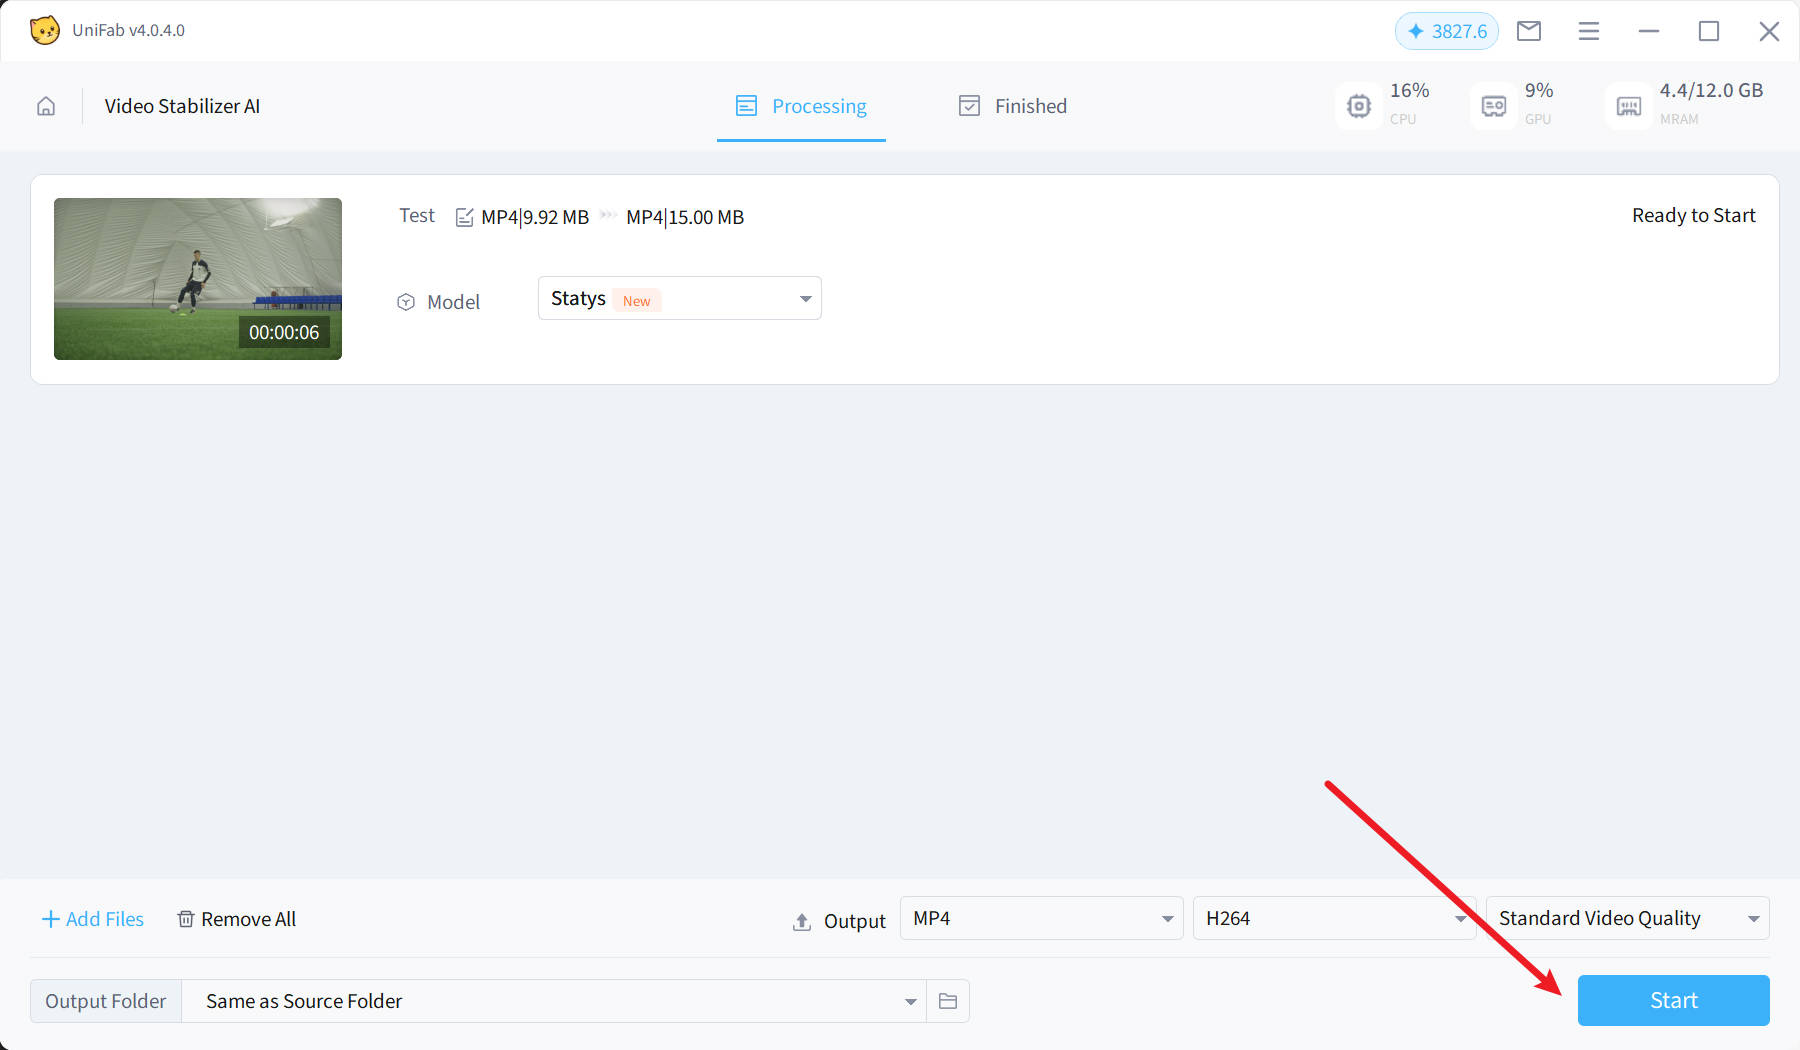Screen dimensions: 1800x1050
Task: Switch to the Finished tab
Action: pos(1012,106)
